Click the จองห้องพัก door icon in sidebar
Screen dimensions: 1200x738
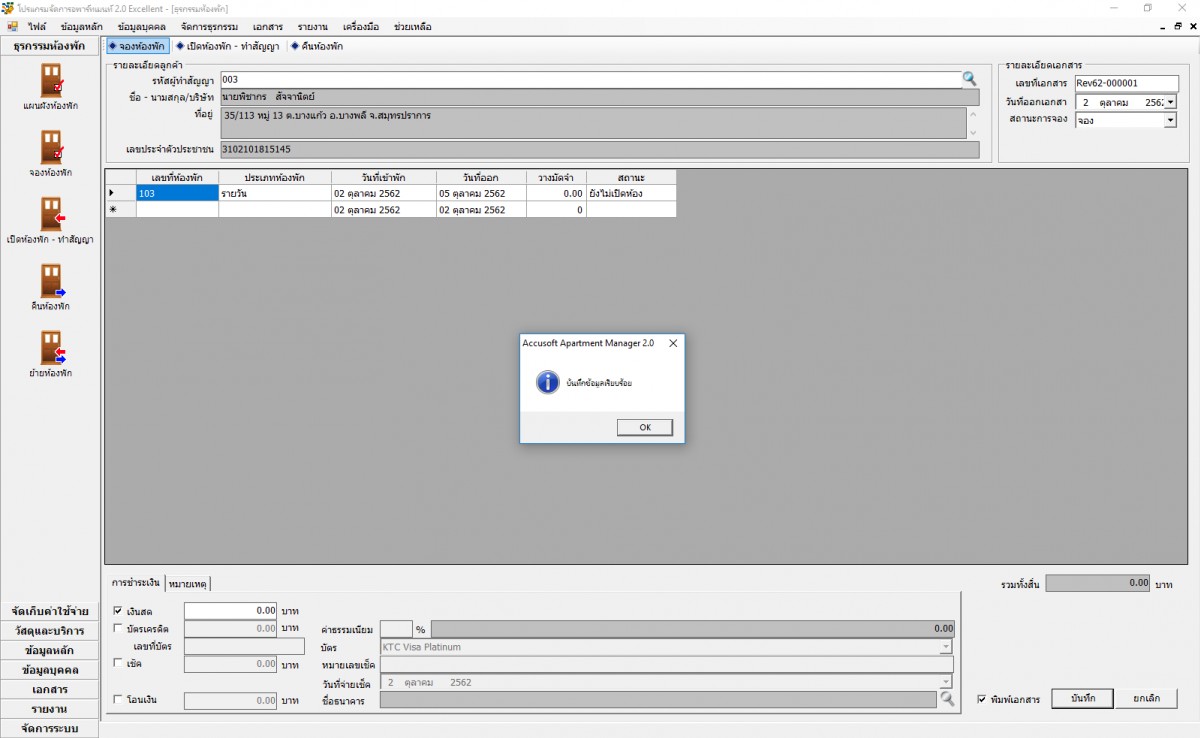pyautogui.click(x=51, y=147)
